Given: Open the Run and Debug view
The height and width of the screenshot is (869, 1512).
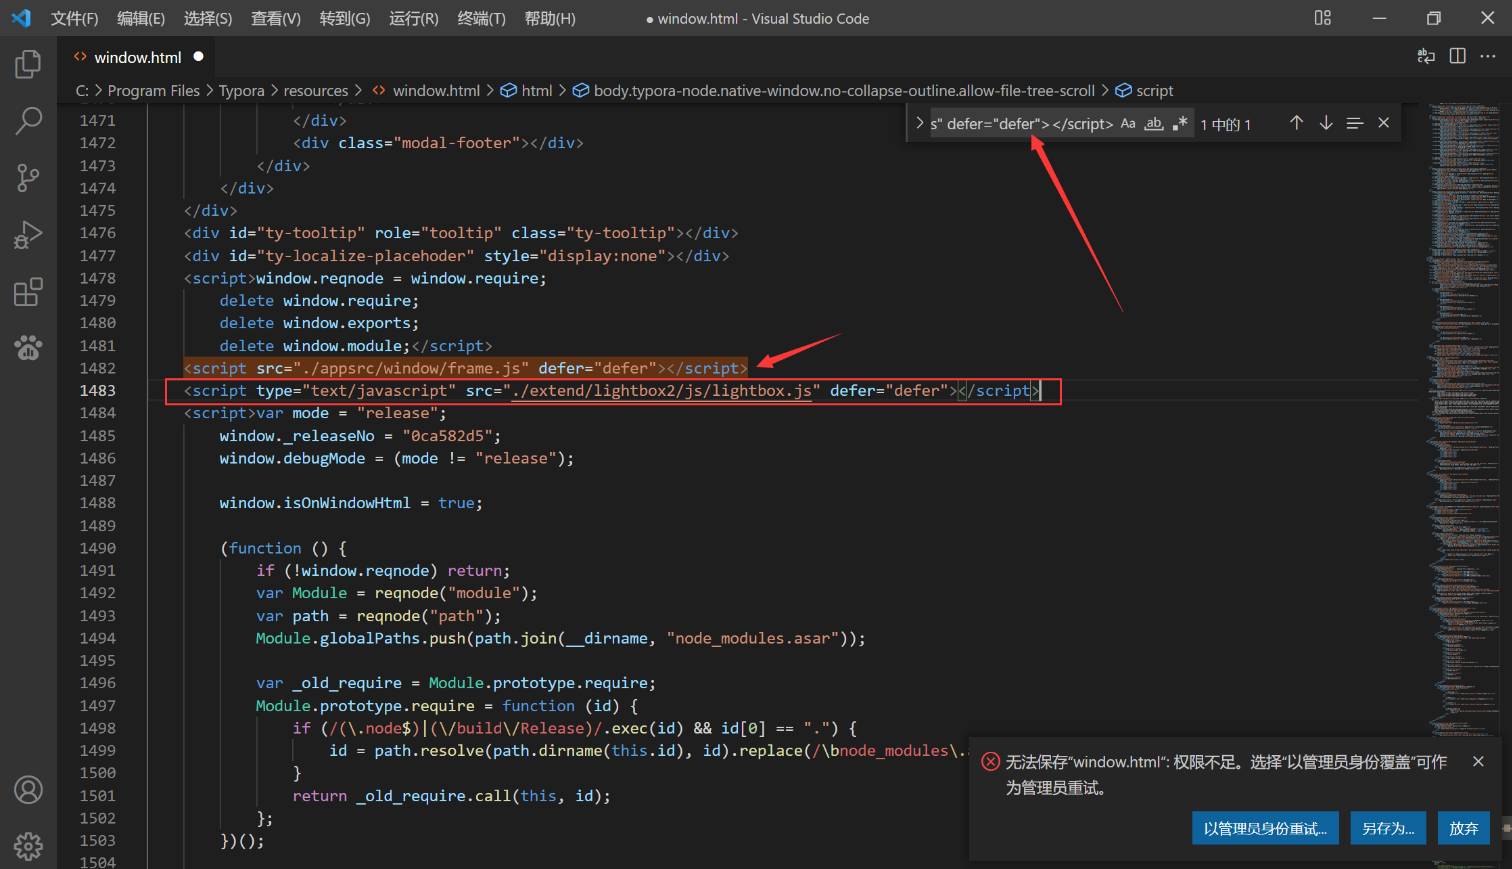Looking at the screenshot, I should click(28, 235).
